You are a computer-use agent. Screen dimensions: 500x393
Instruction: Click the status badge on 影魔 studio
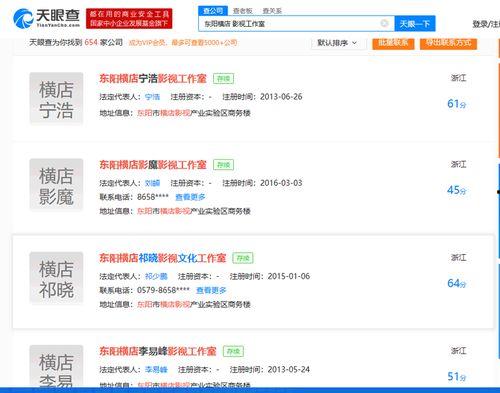pyautogui.click(x=223, y=165)
